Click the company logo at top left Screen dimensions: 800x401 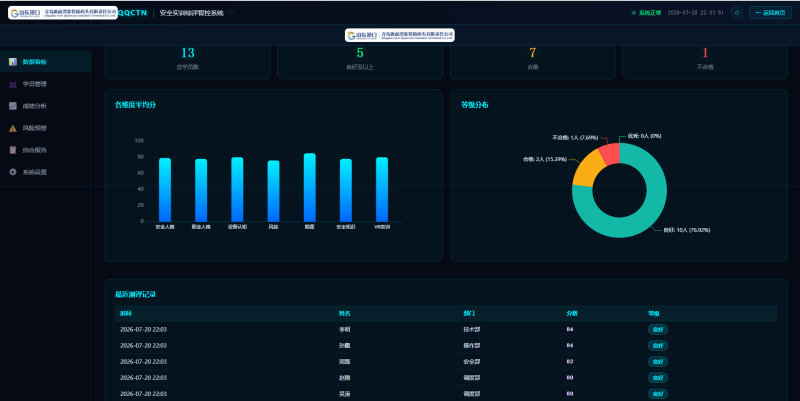(62, 13)
